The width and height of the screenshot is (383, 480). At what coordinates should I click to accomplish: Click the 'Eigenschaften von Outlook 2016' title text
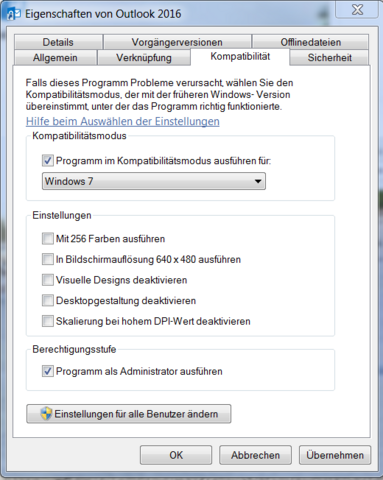(103, 14)
